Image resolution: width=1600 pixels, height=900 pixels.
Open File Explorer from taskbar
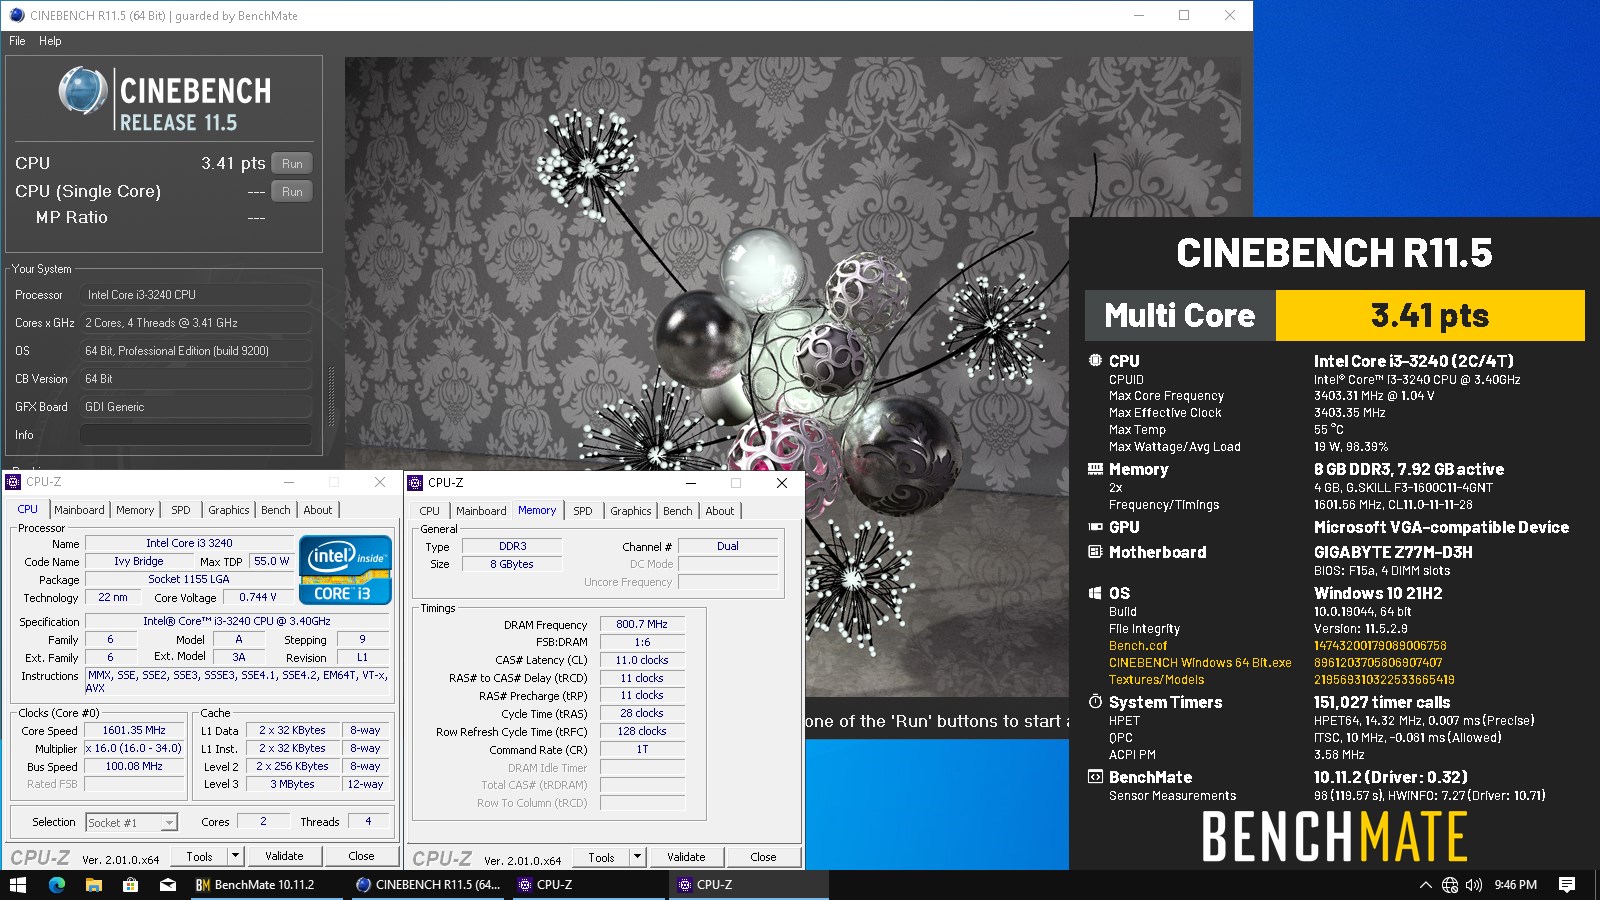tap(93, 885)
